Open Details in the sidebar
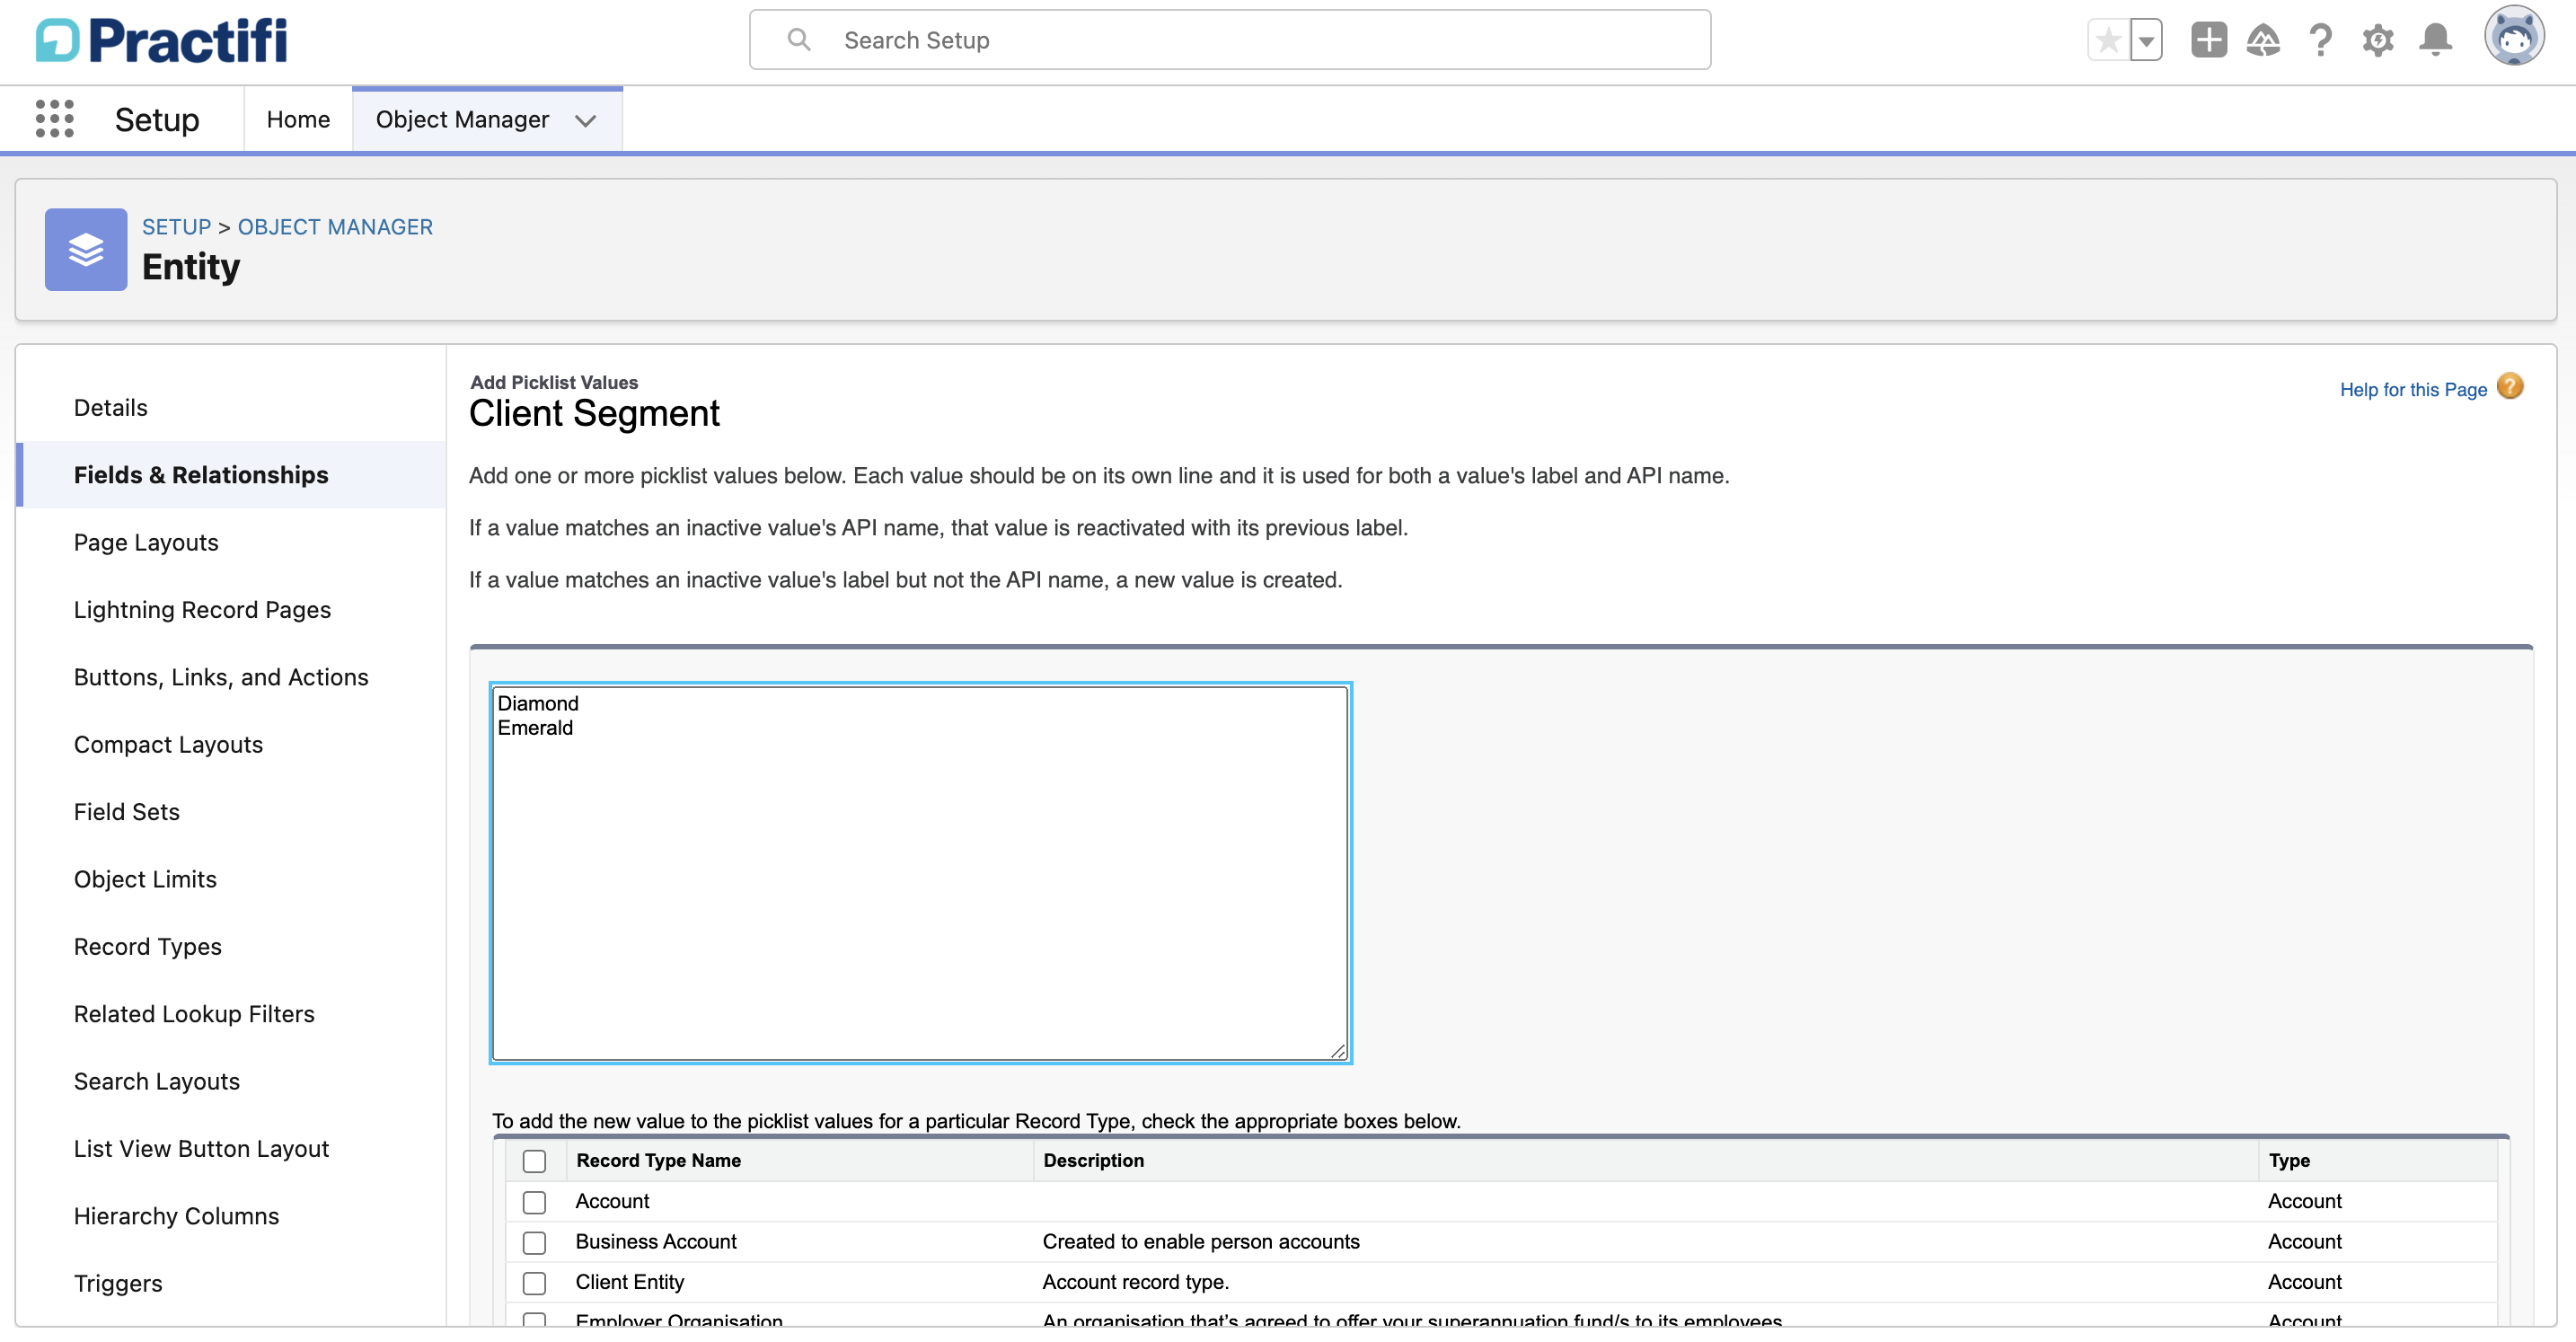 pyautogui.click(x=110, y=407)
